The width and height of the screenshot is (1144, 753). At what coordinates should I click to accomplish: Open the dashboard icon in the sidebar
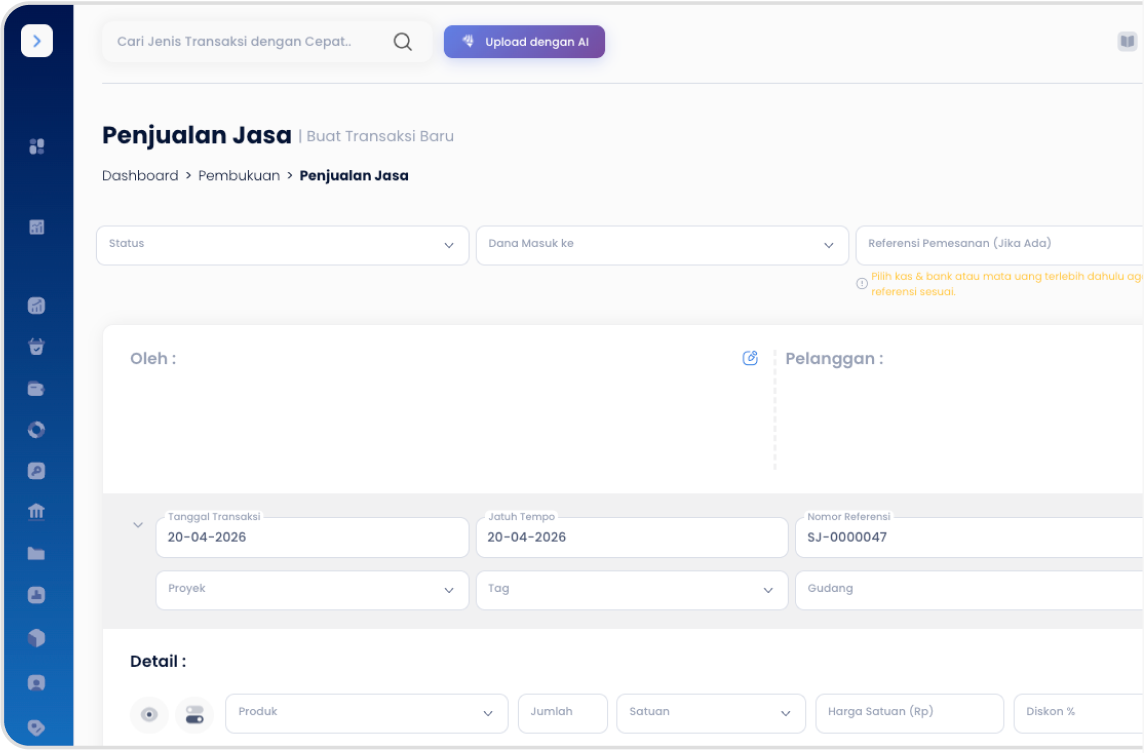[36, 146]
